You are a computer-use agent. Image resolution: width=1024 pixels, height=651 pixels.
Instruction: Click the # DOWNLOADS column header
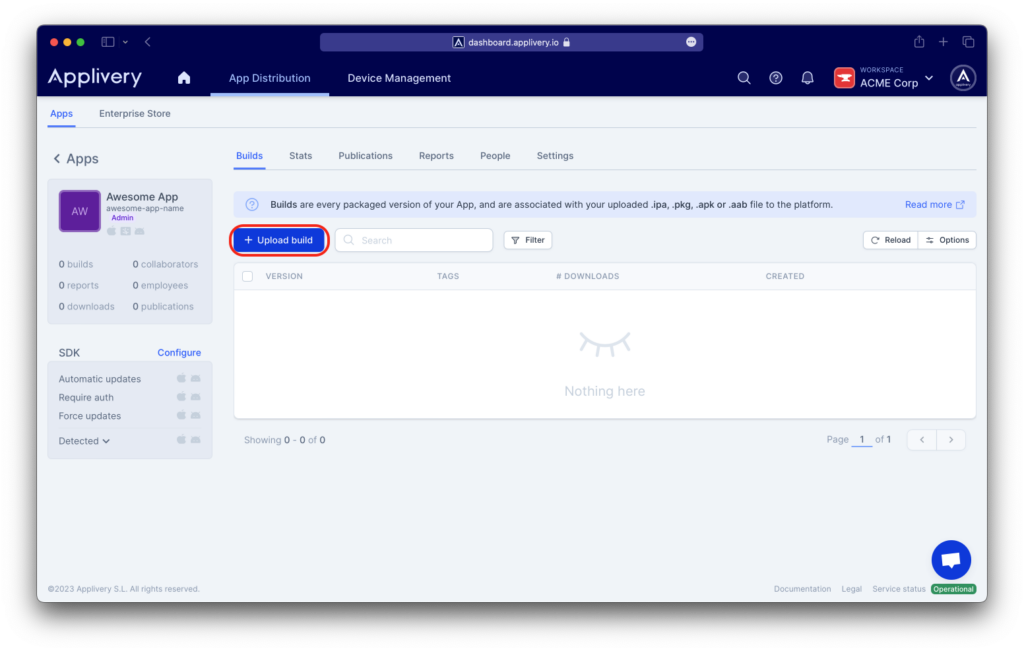click(588, 276)
